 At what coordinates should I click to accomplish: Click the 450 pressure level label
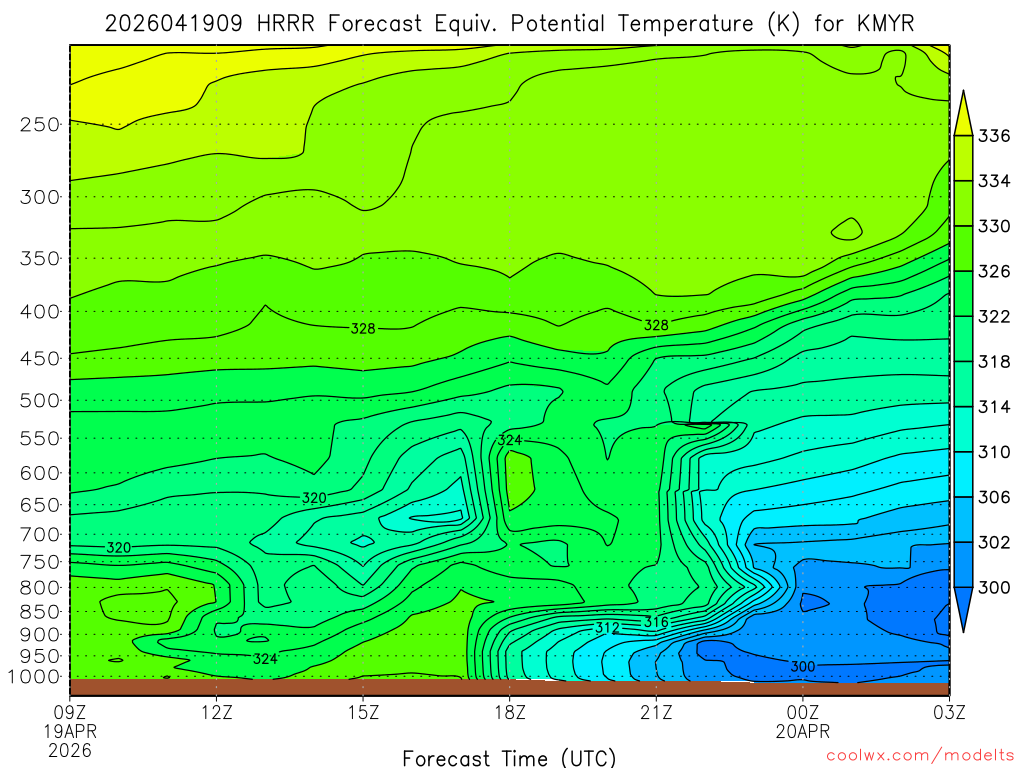pyautogui.click(x=40, y=359)
